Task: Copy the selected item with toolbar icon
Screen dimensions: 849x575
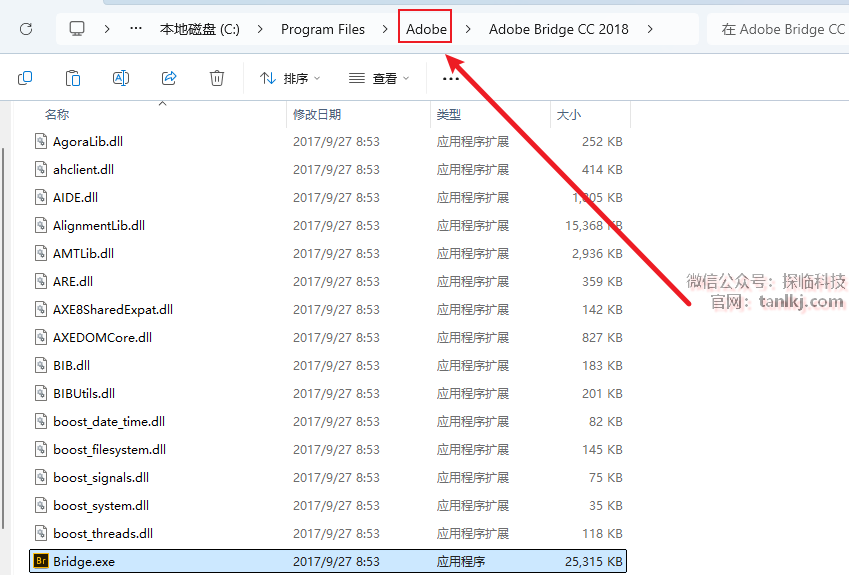Action: click(25, 78)
